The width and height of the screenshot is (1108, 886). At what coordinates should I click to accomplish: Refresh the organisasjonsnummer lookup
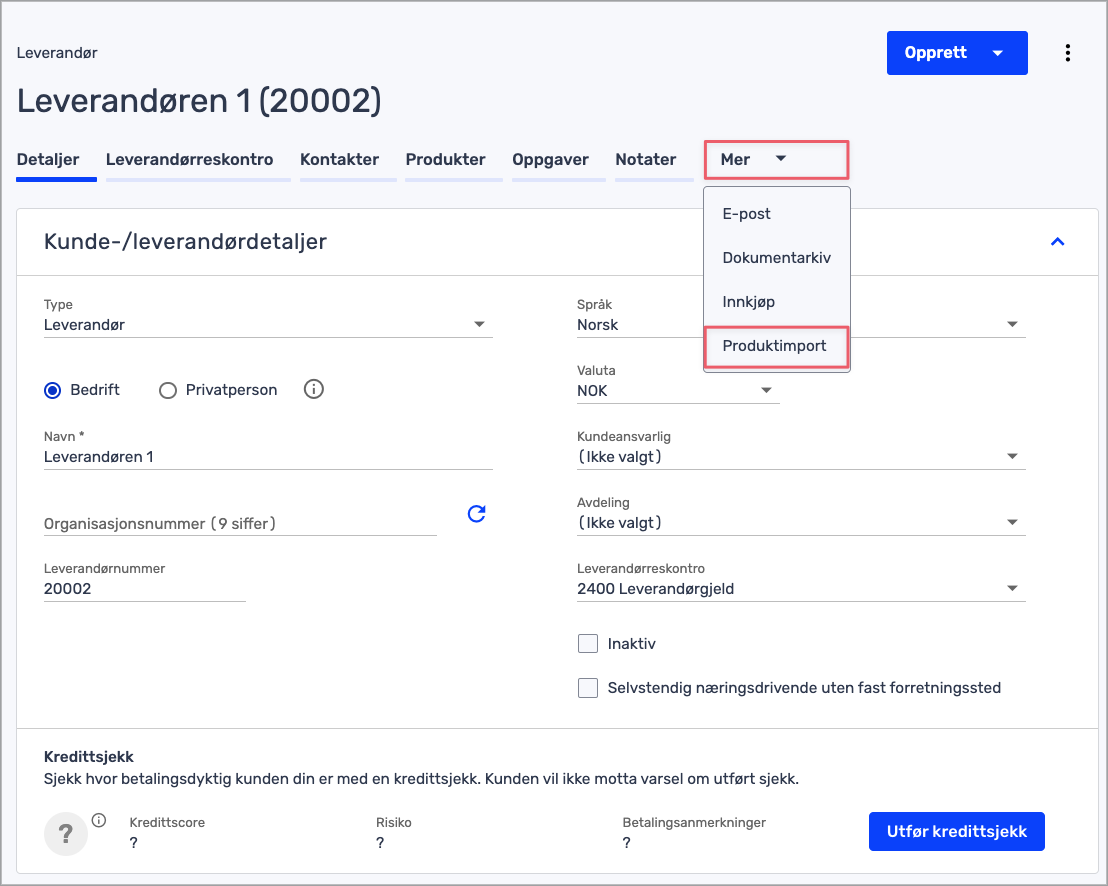(x=477, y=514)
